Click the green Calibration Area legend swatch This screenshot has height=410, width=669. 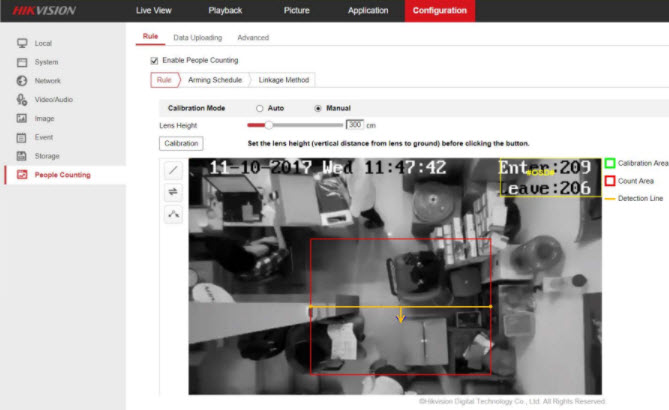coord(609,163)
